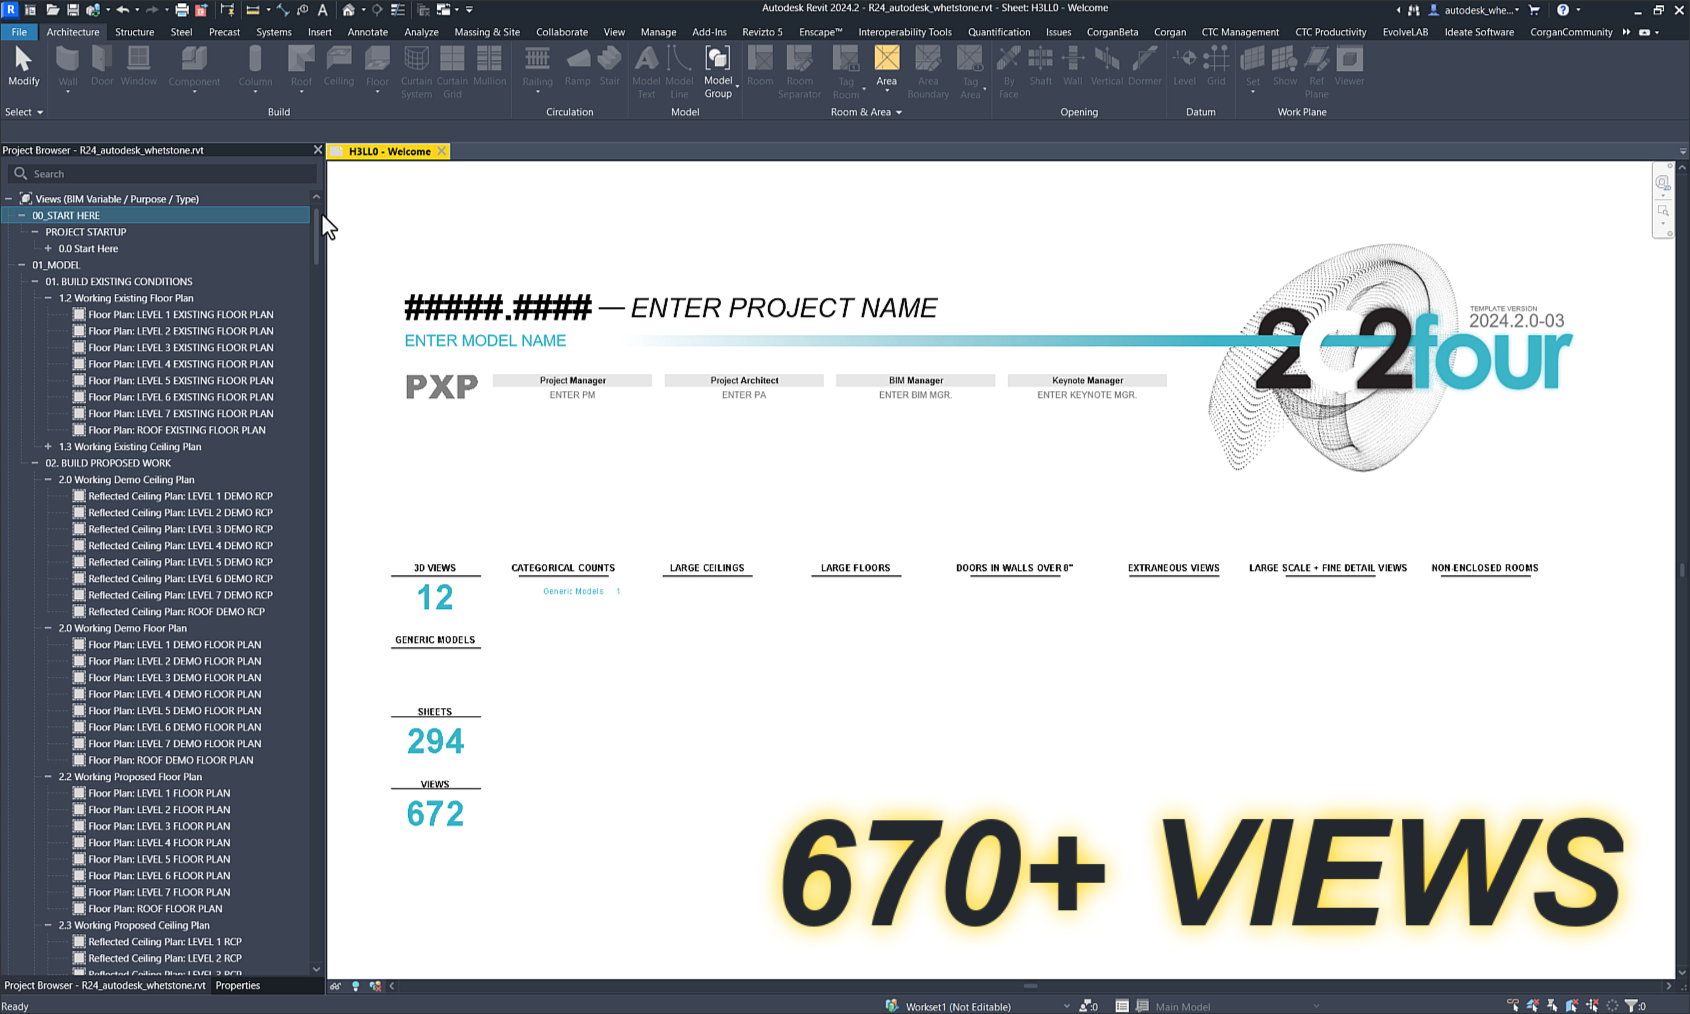Switch to the Annotate ribbon tab
Viewport: 1690px width, 1014px height.
(x=367, y=32)
